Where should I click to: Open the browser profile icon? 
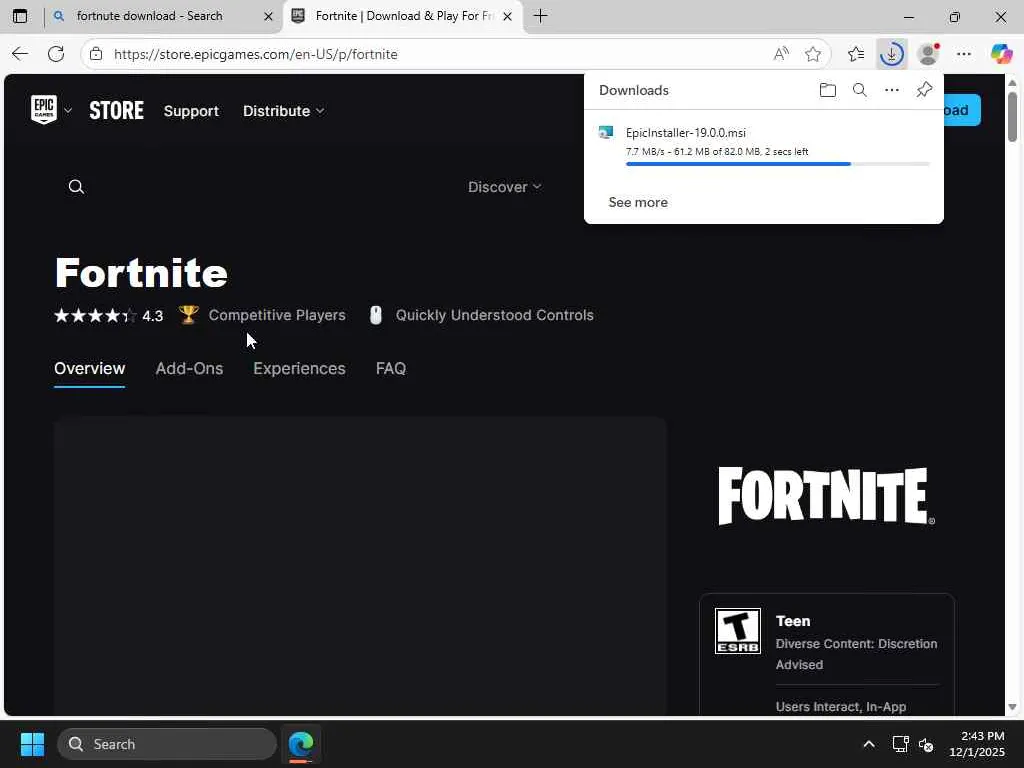click(928, 54)
